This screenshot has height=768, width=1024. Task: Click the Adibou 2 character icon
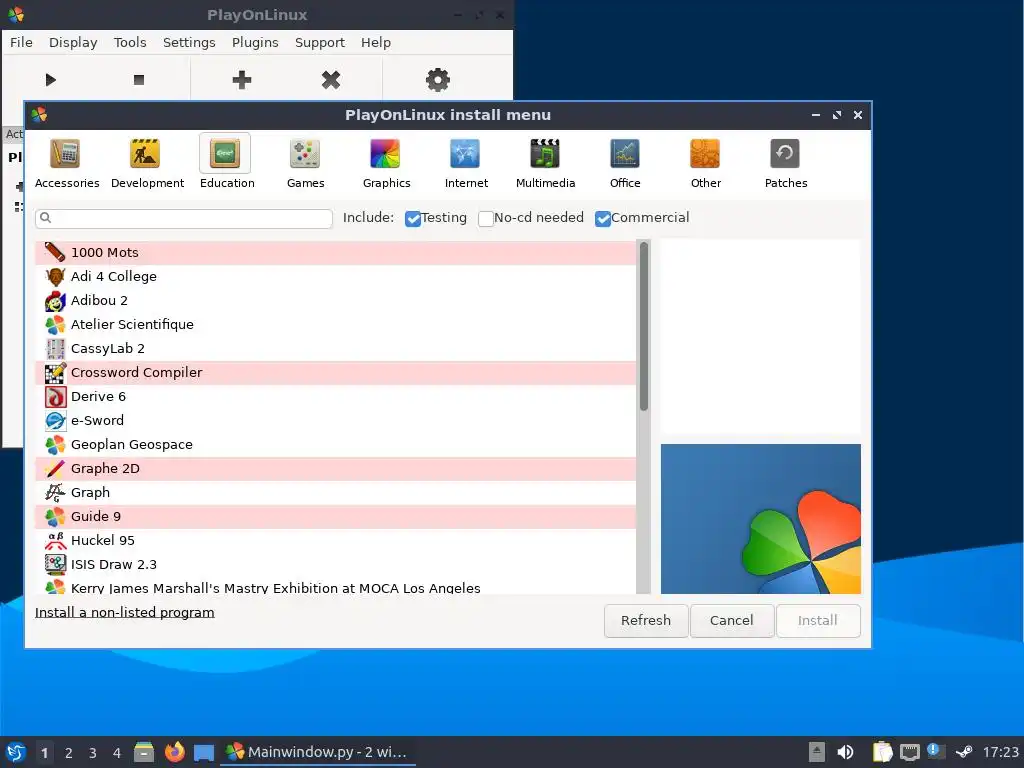click(x=55, y=300)
